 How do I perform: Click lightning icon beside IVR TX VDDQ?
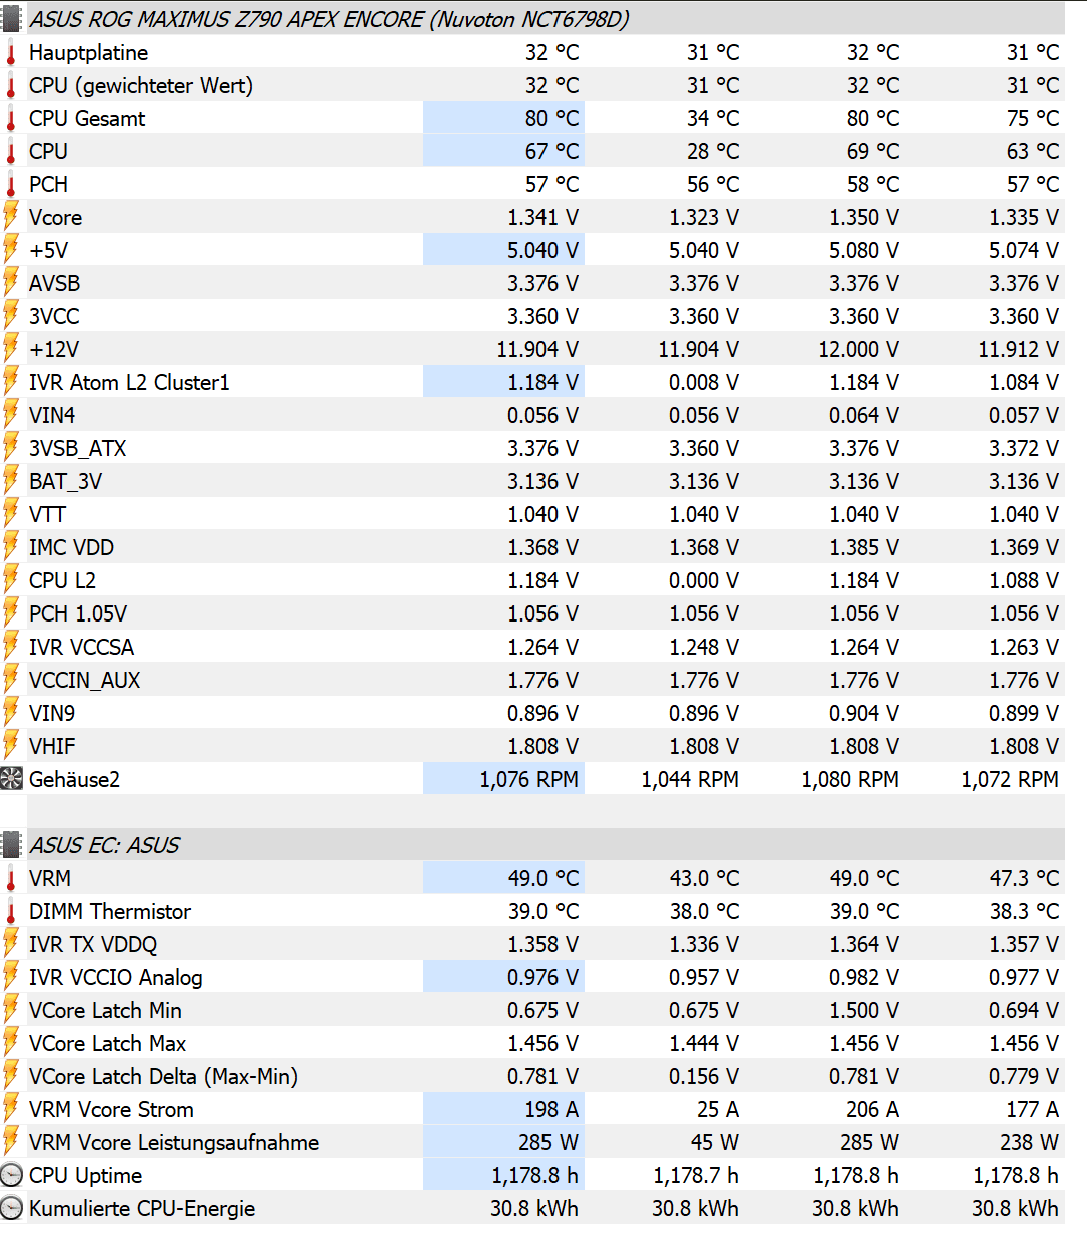point(11,944)
